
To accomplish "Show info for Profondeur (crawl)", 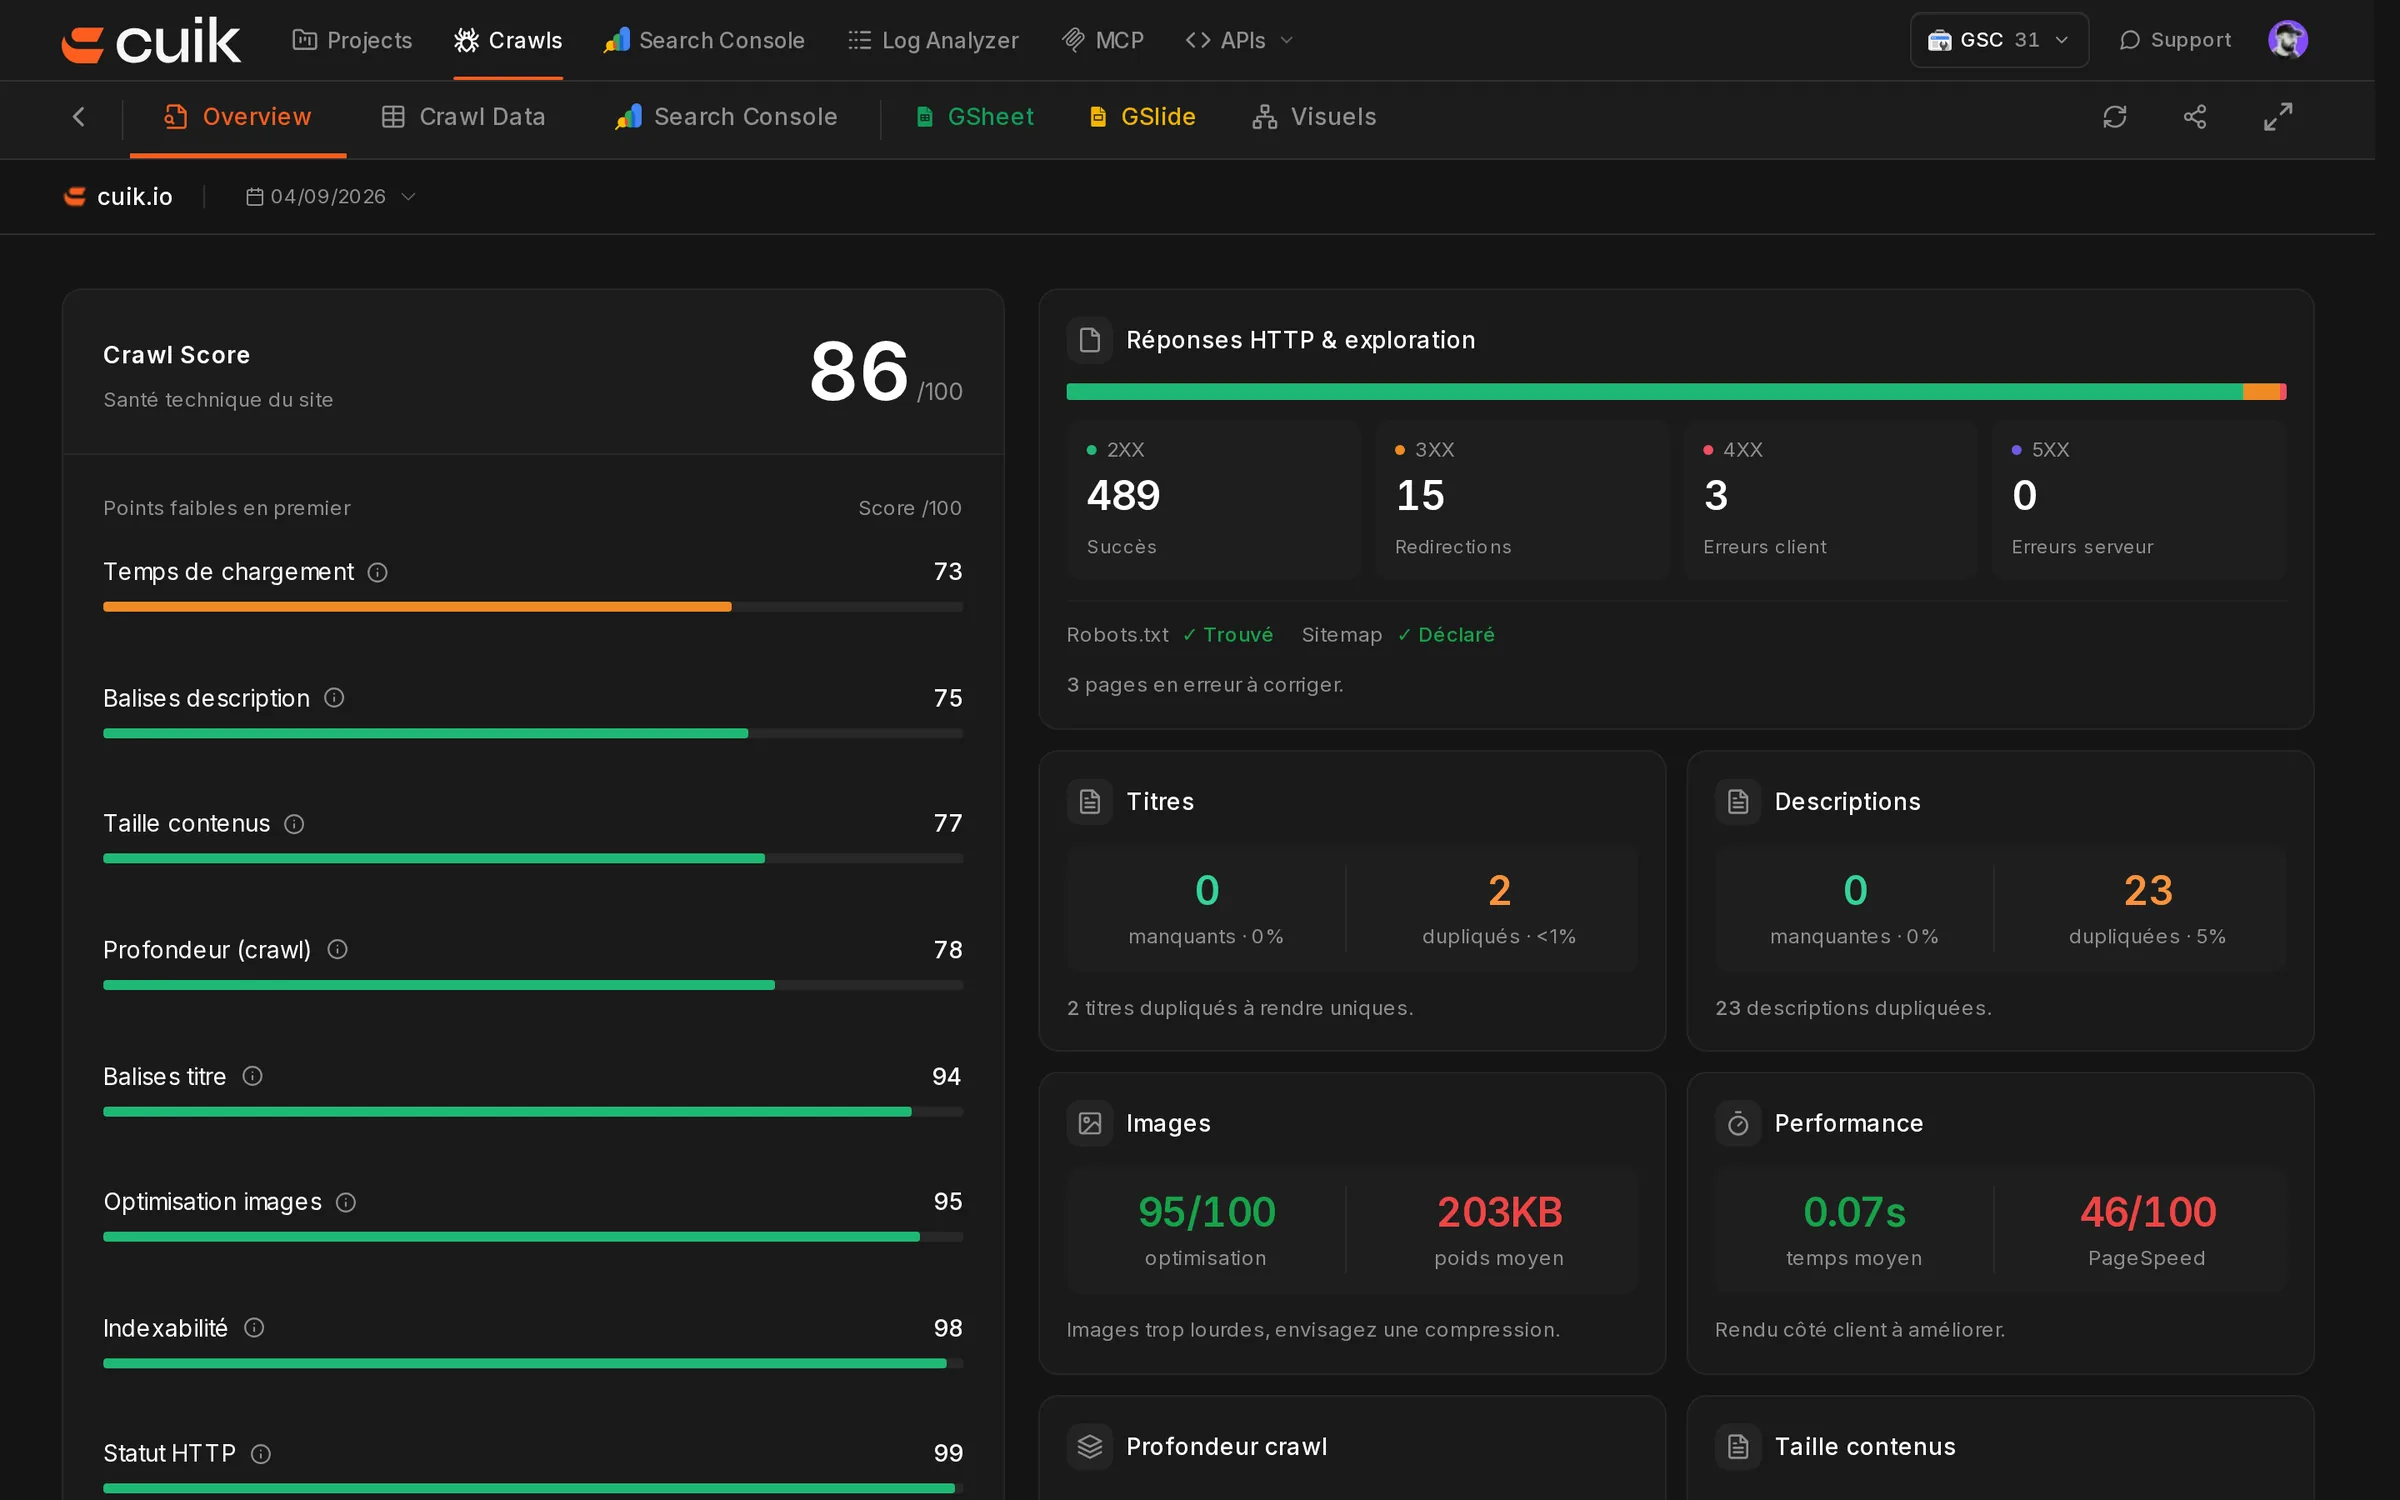I will click(x=338, y=950).
